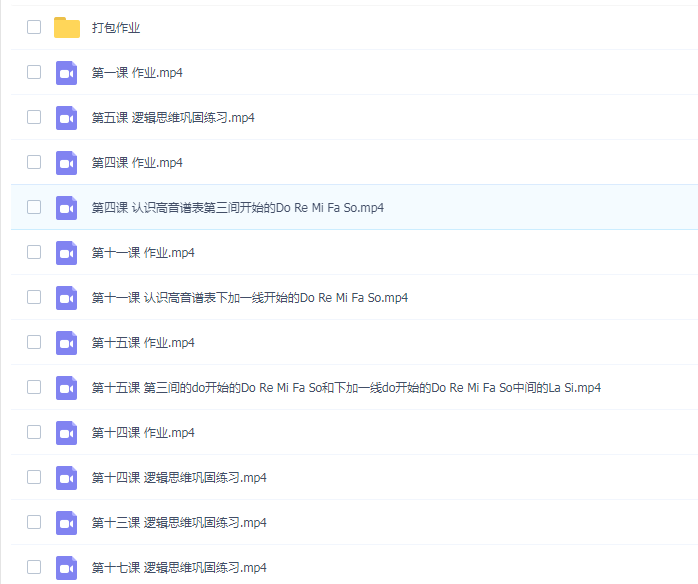Click video icon for 第十五课 作业.mp4
Image resolution: width=698 pixels, height=584 pixels.
click(x=66, y=342)
